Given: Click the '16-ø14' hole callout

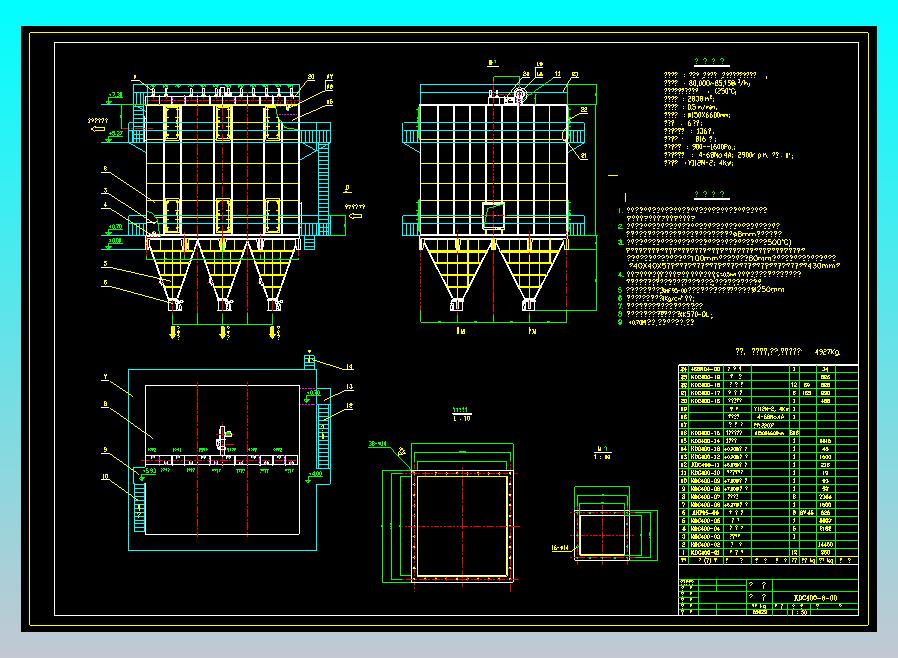Looking at the screenshot, I should pyautogui.click(x=560, y=548).
